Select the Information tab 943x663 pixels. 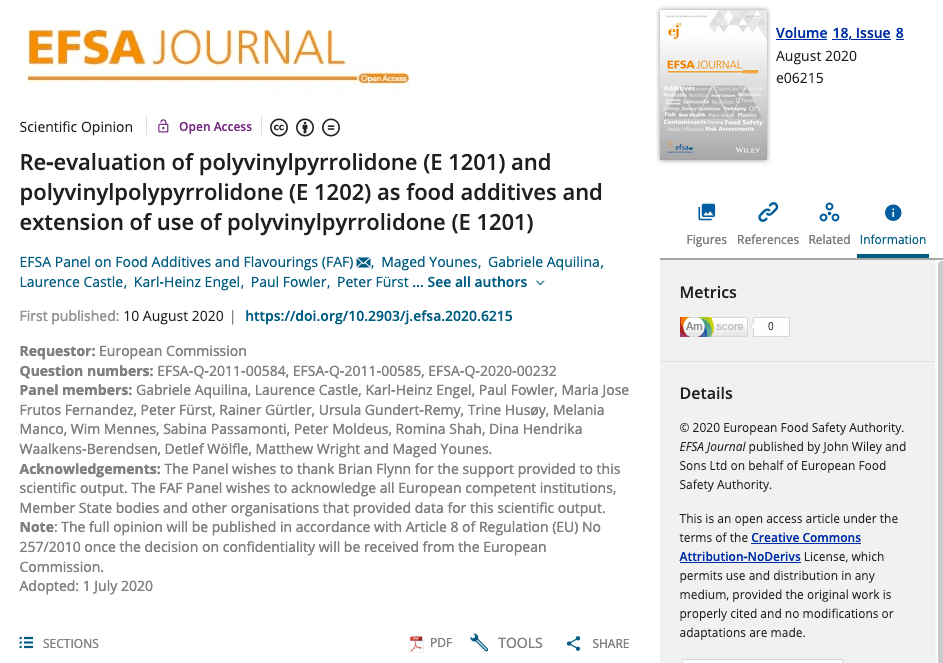click(x=892, y=224)
